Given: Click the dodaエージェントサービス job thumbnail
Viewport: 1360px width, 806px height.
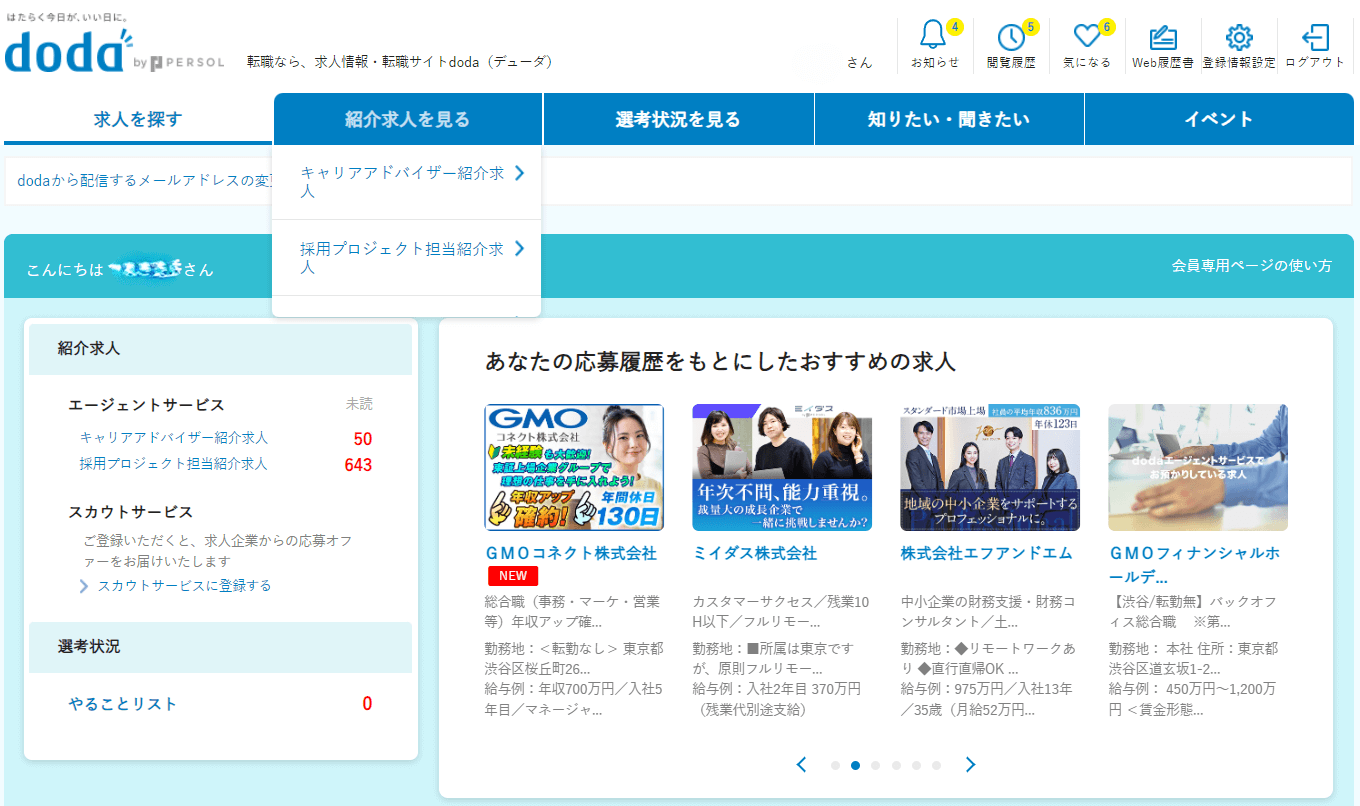Looking at the screenshot, I should point(1198,467).
